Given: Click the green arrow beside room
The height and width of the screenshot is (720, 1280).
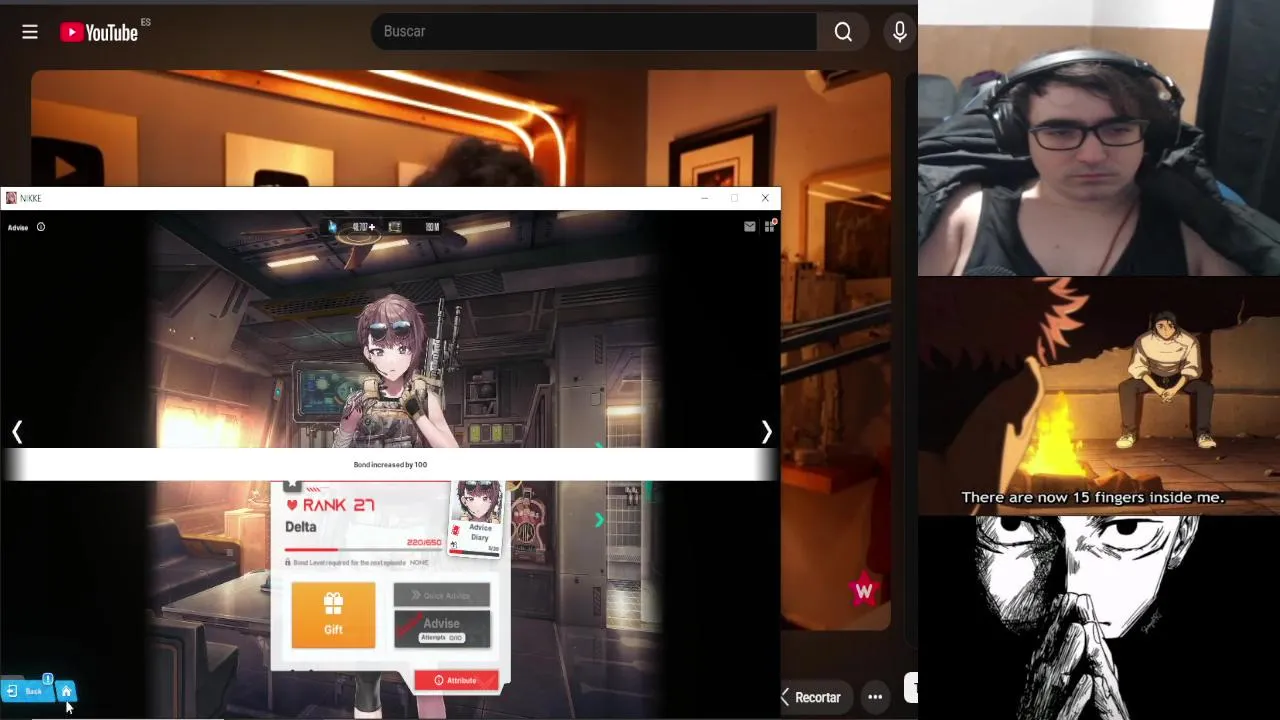Looking at the screenshot, I should [599, 520].
